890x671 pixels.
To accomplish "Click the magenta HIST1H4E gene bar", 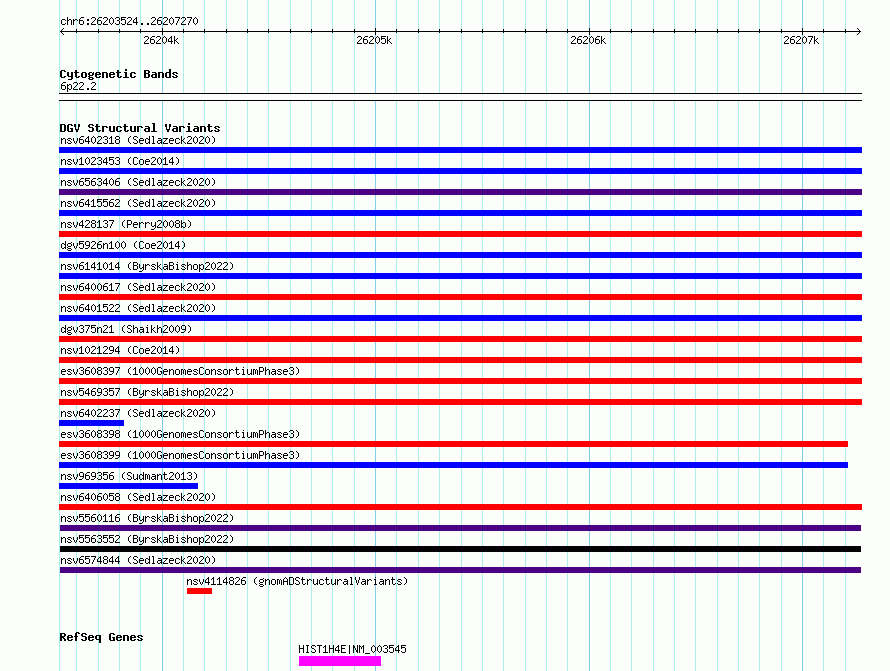I will pos(340,661).
